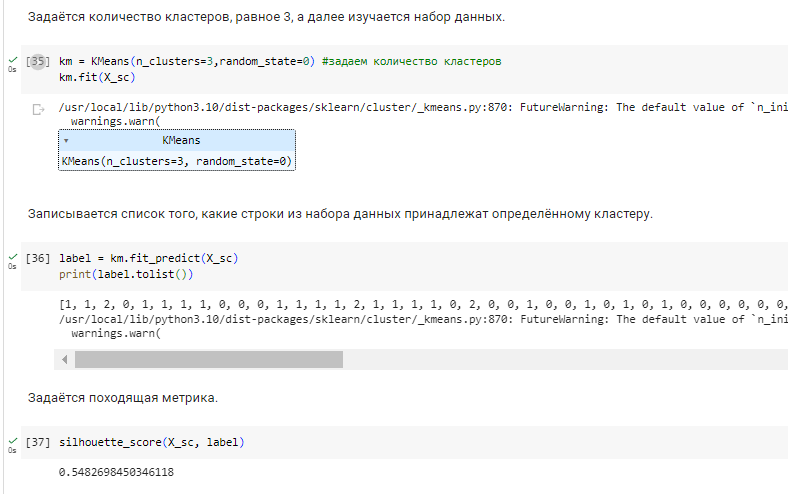788x494 pixels.
Task: Run cell 36 with fit_predict
Action: pyautogui.click(x=38, y=257)
